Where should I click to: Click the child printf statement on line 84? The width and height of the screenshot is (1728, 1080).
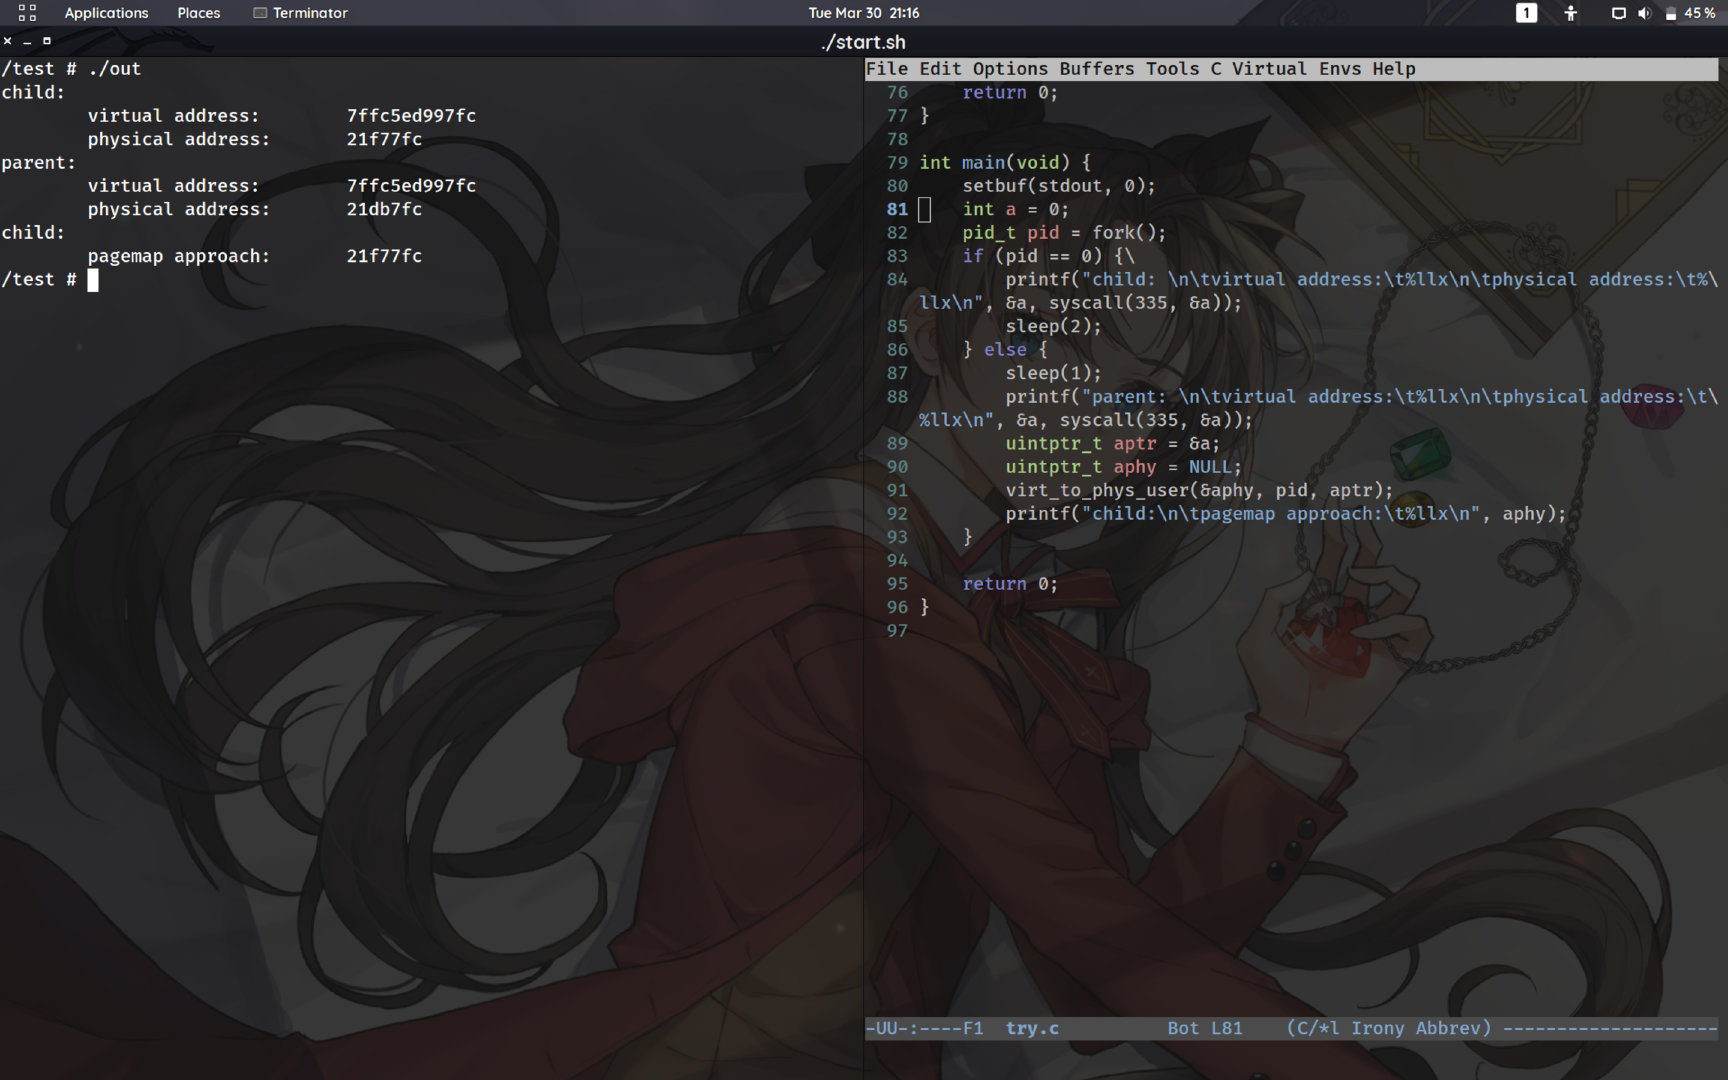[x=1318, y=291]
